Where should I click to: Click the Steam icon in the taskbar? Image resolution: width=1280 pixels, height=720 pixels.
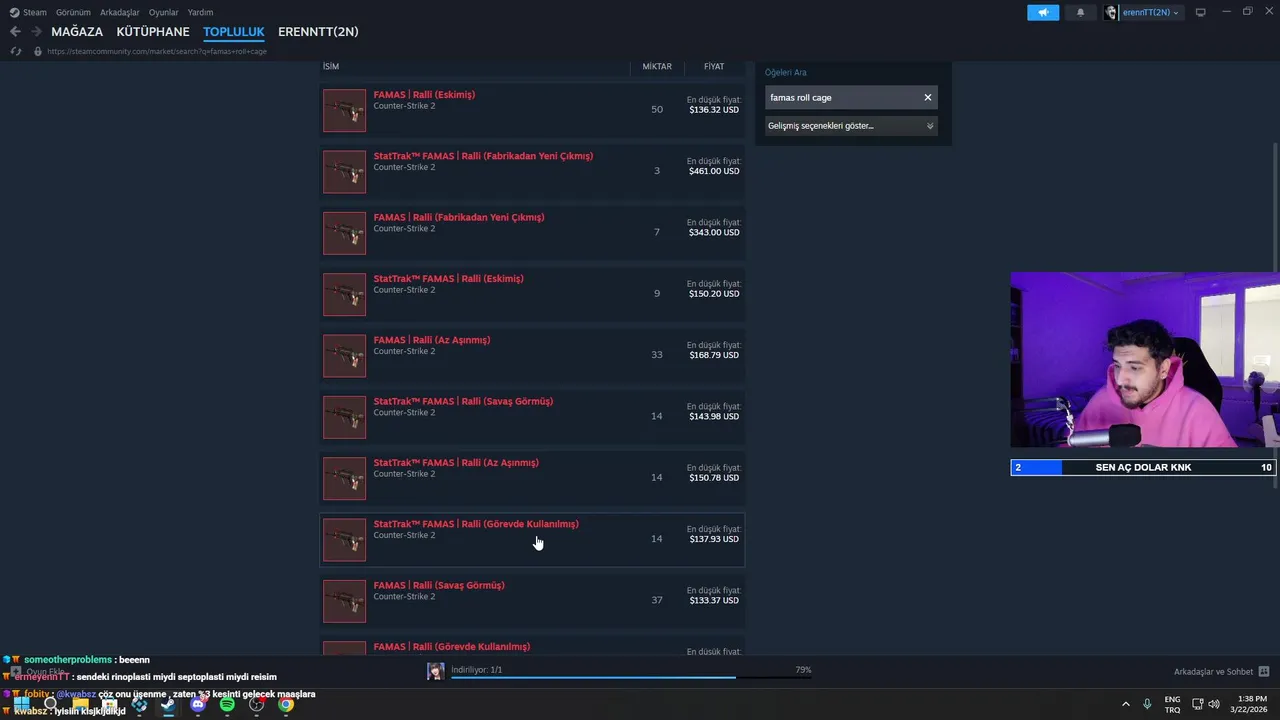(168, 705)
